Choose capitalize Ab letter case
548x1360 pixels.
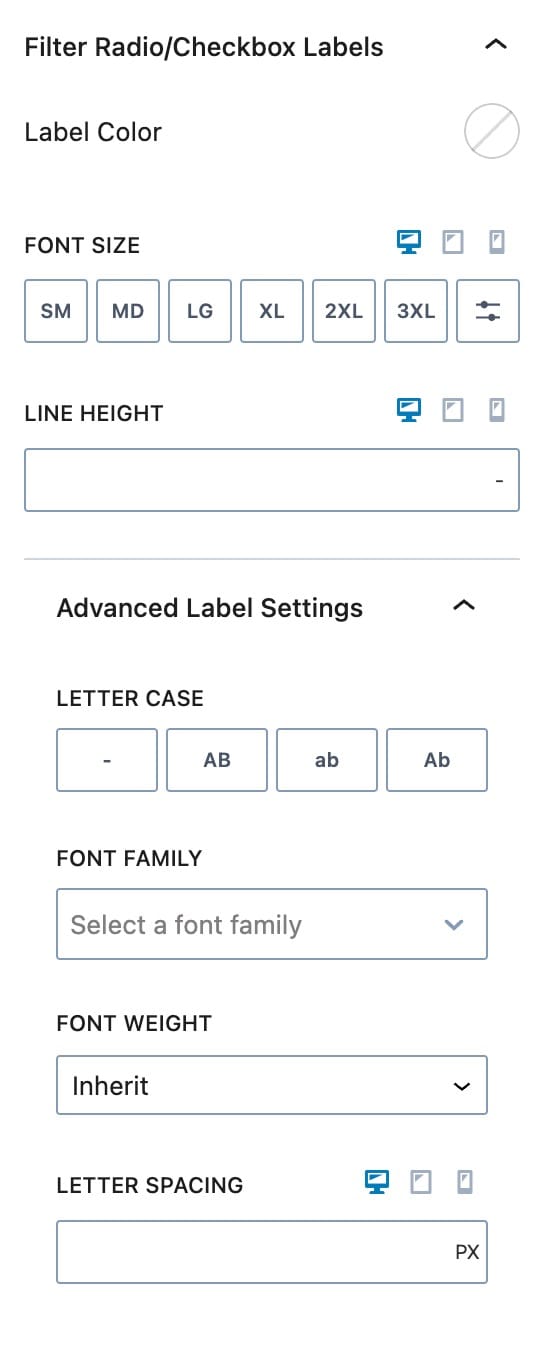[437, 760]
